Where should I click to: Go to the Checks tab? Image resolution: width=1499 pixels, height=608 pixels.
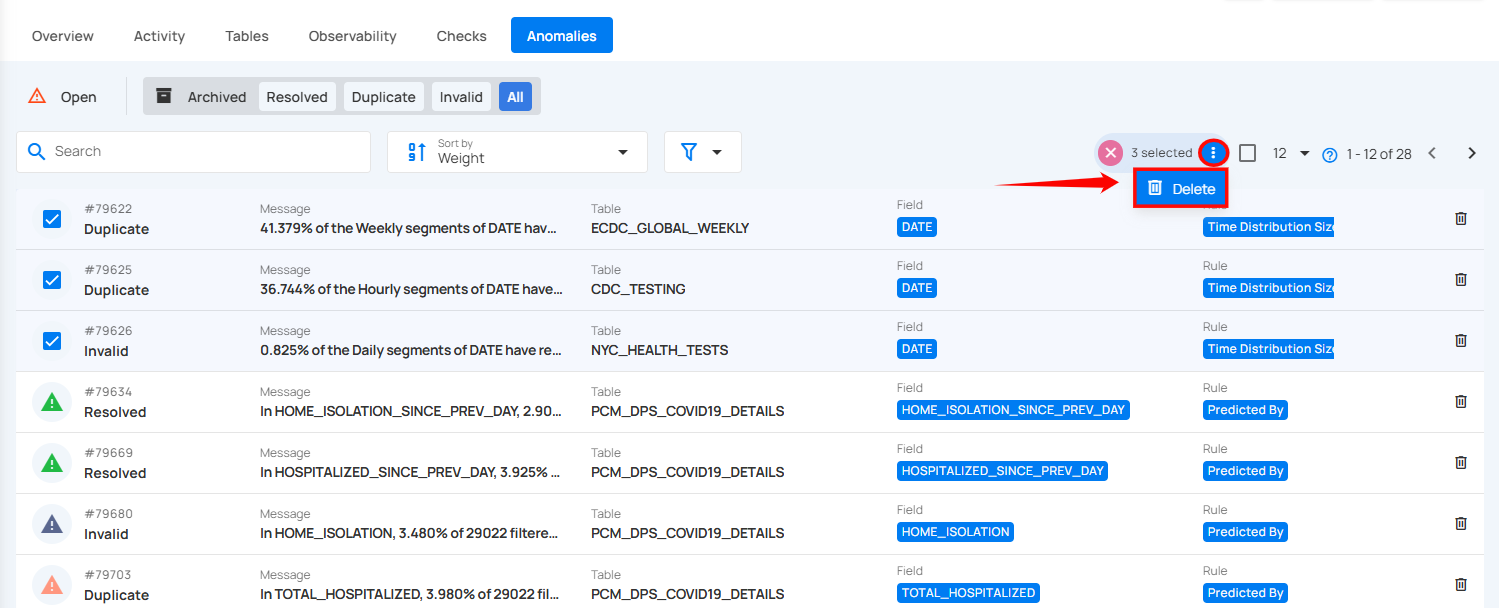[x=462, y=36]
